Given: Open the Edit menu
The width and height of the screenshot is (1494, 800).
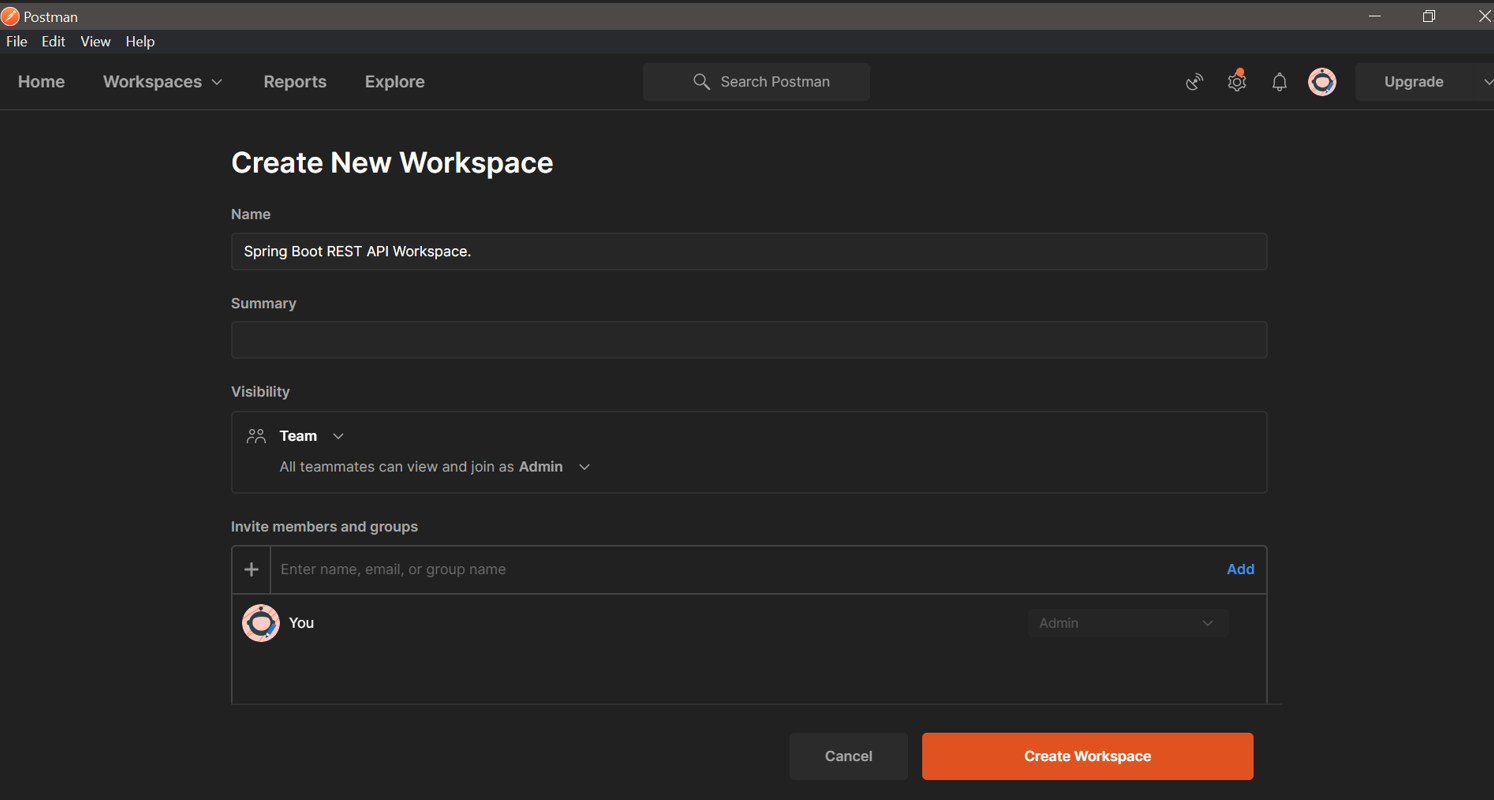Looking at the screenshot, I should click(x=53, y=42).
